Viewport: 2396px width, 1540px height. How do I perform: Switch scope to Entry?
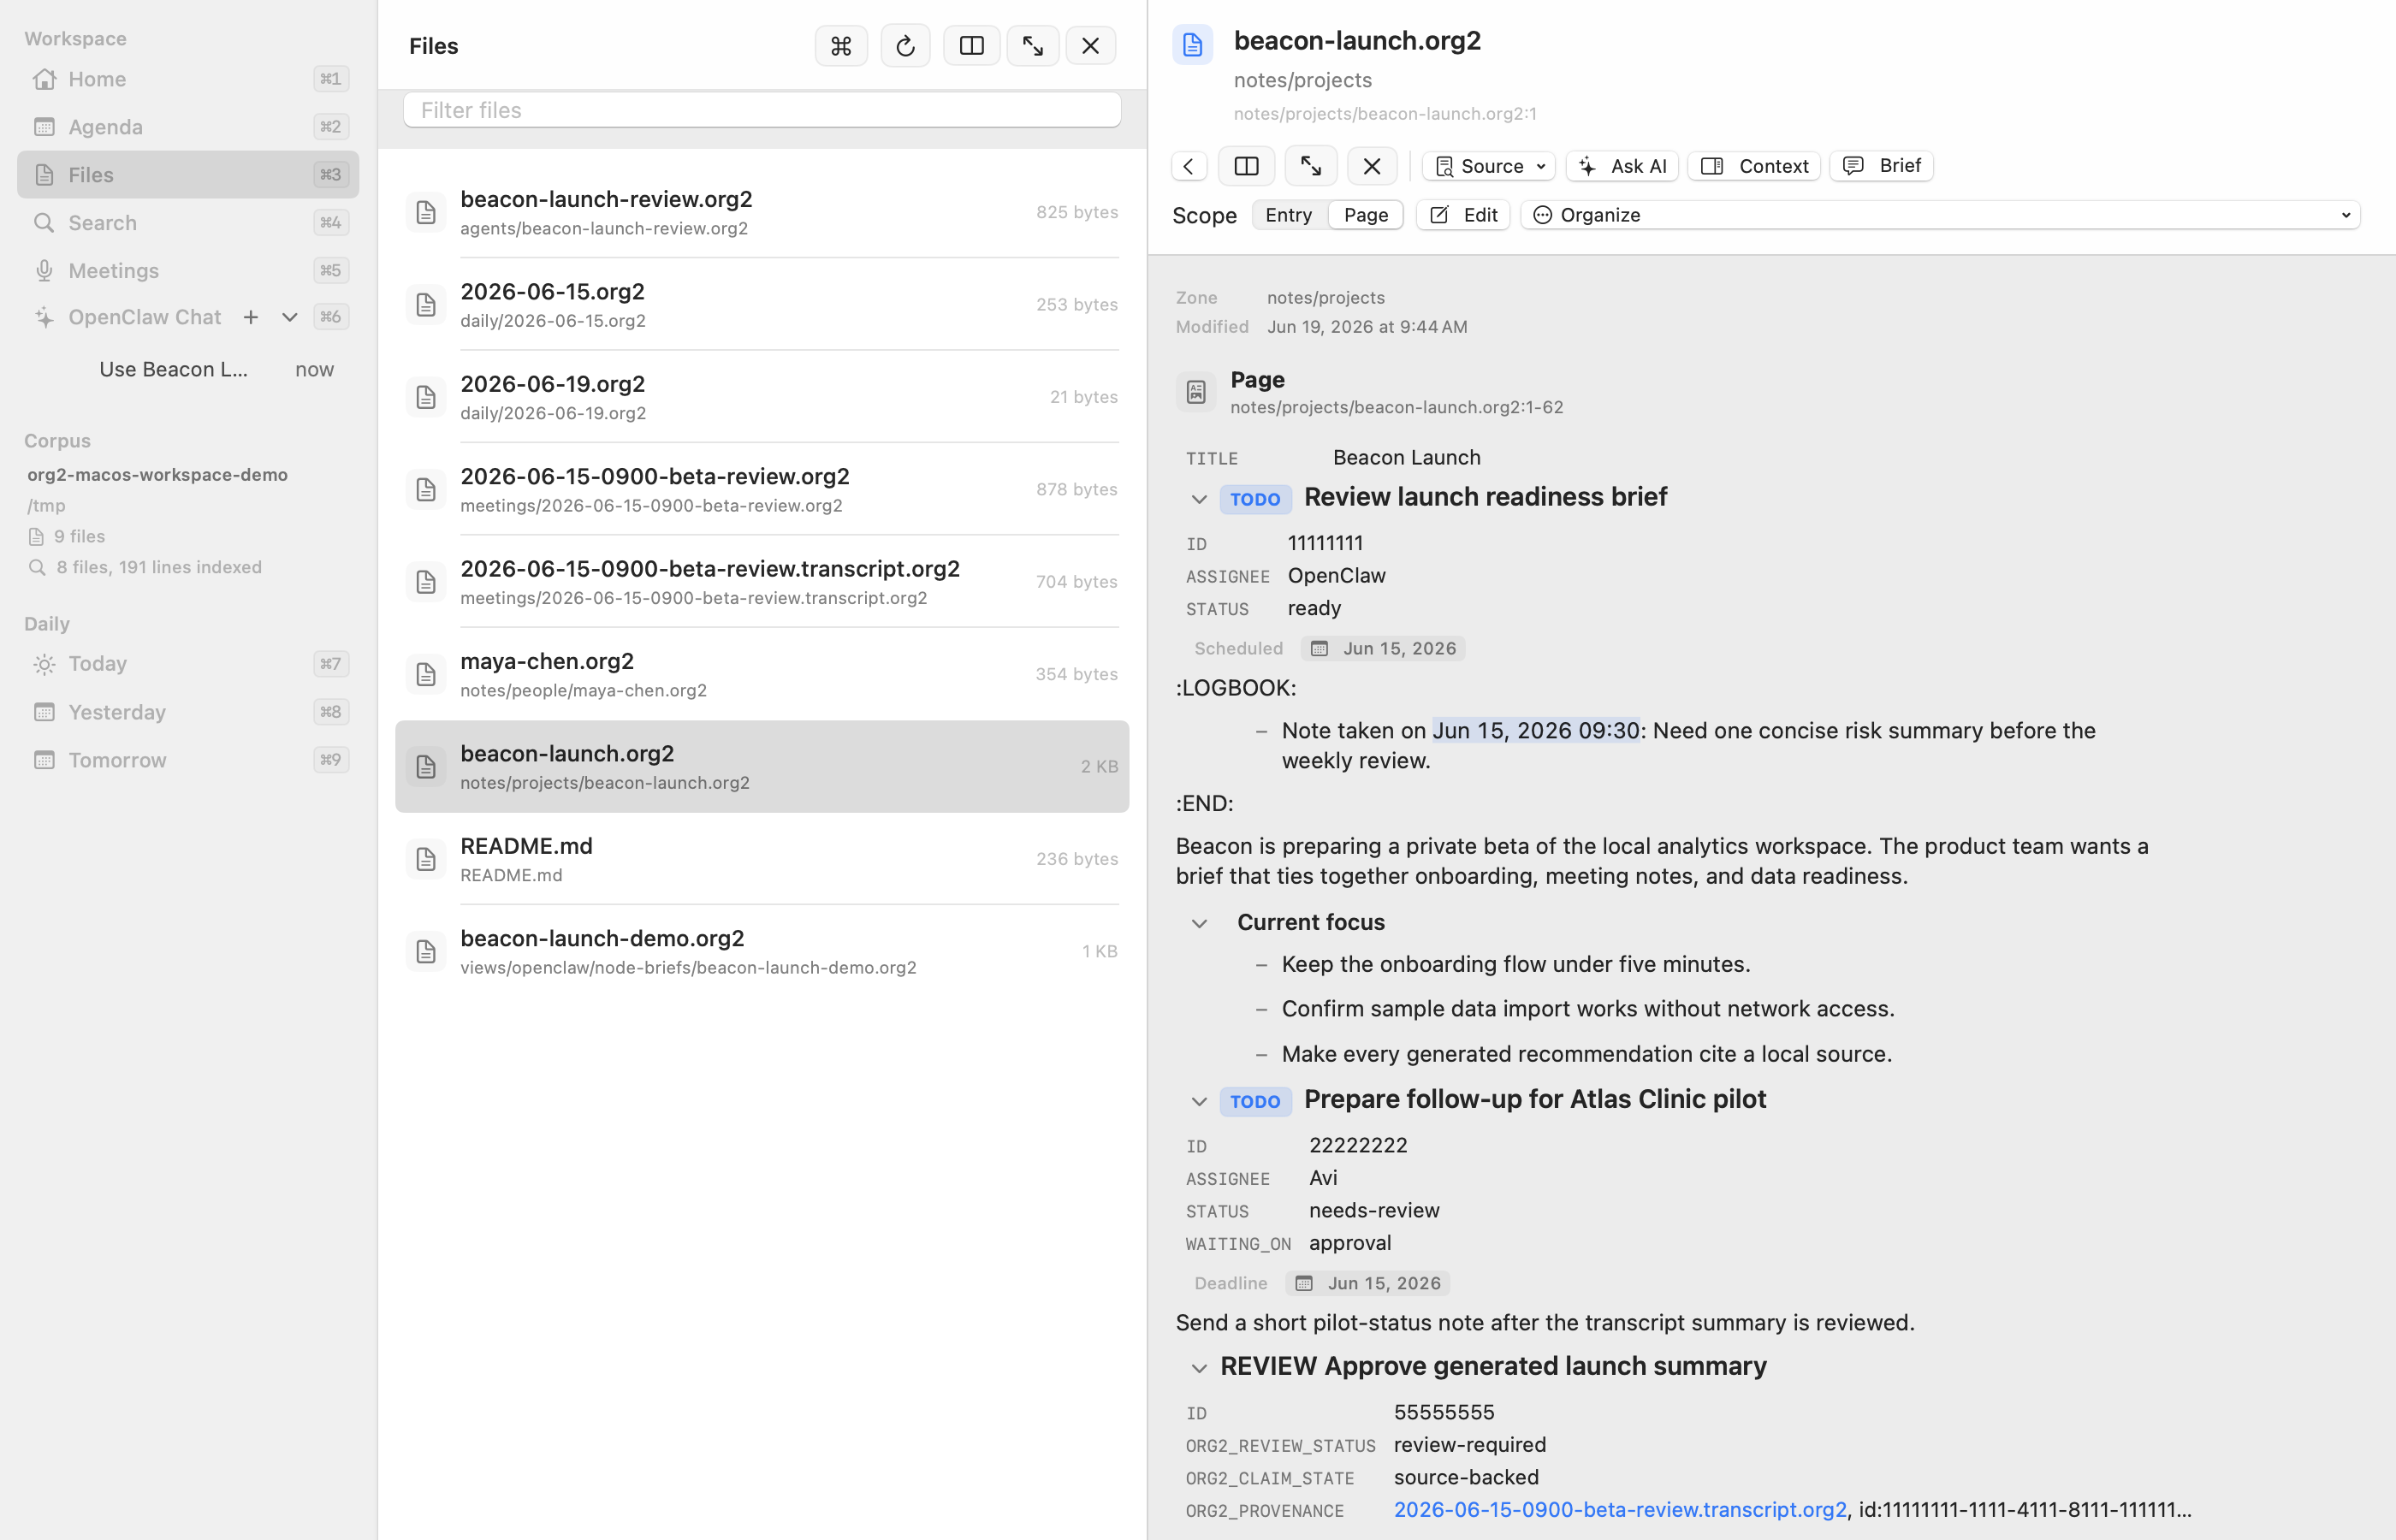[x=1288, y=215]
